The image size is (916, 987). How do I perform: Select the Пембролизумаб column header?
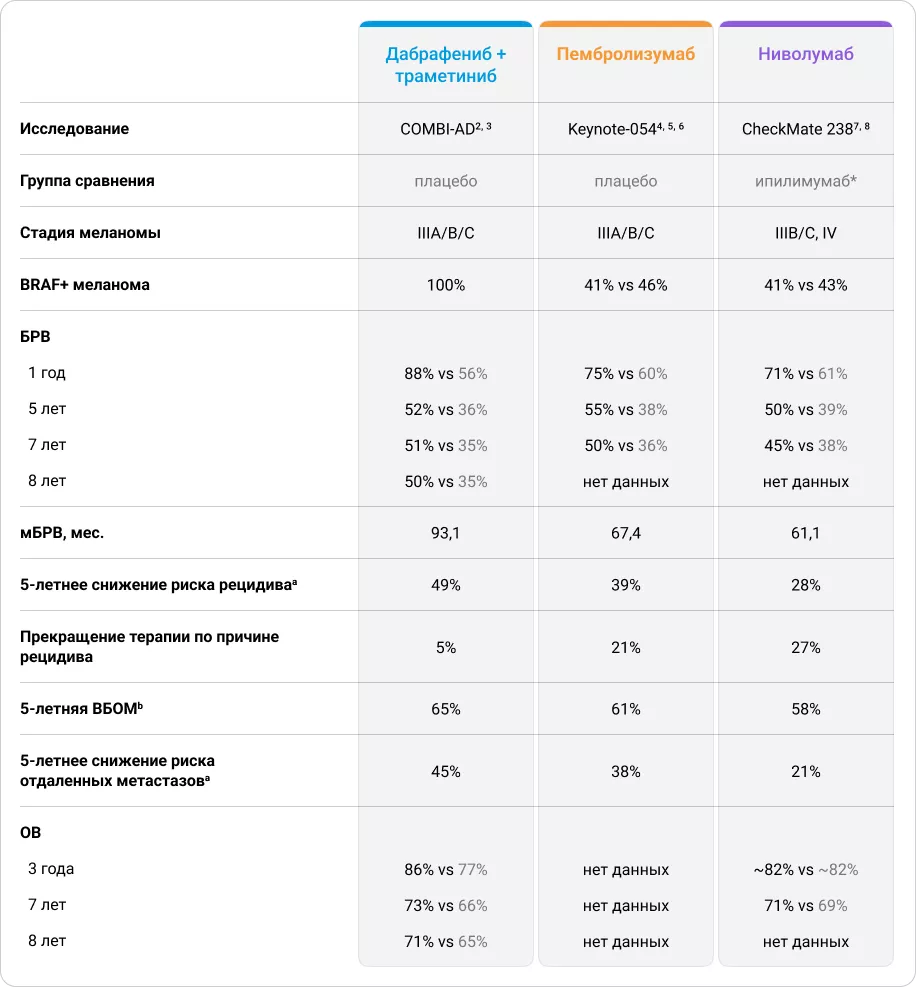tap(625, 54)
